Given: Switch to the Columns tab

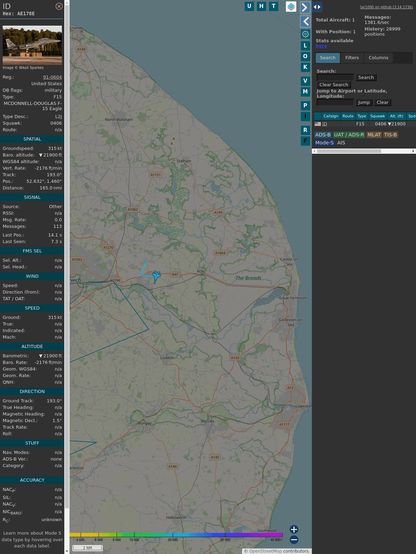Looking at the screenshot, I should click(x=378, y=58).
